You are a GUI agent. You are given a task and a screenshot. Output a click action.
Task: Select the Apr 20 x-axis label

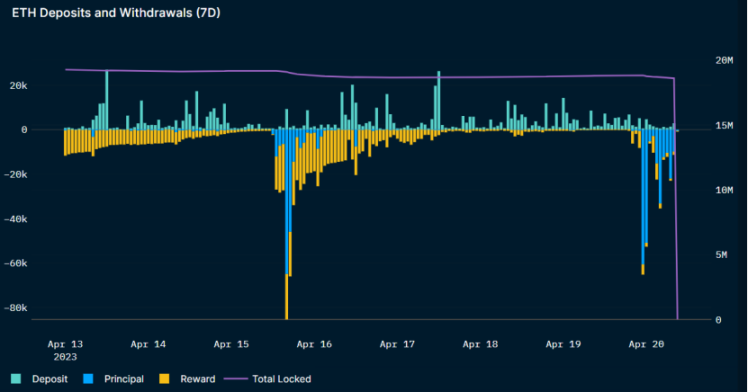click(x=646, y=344)
